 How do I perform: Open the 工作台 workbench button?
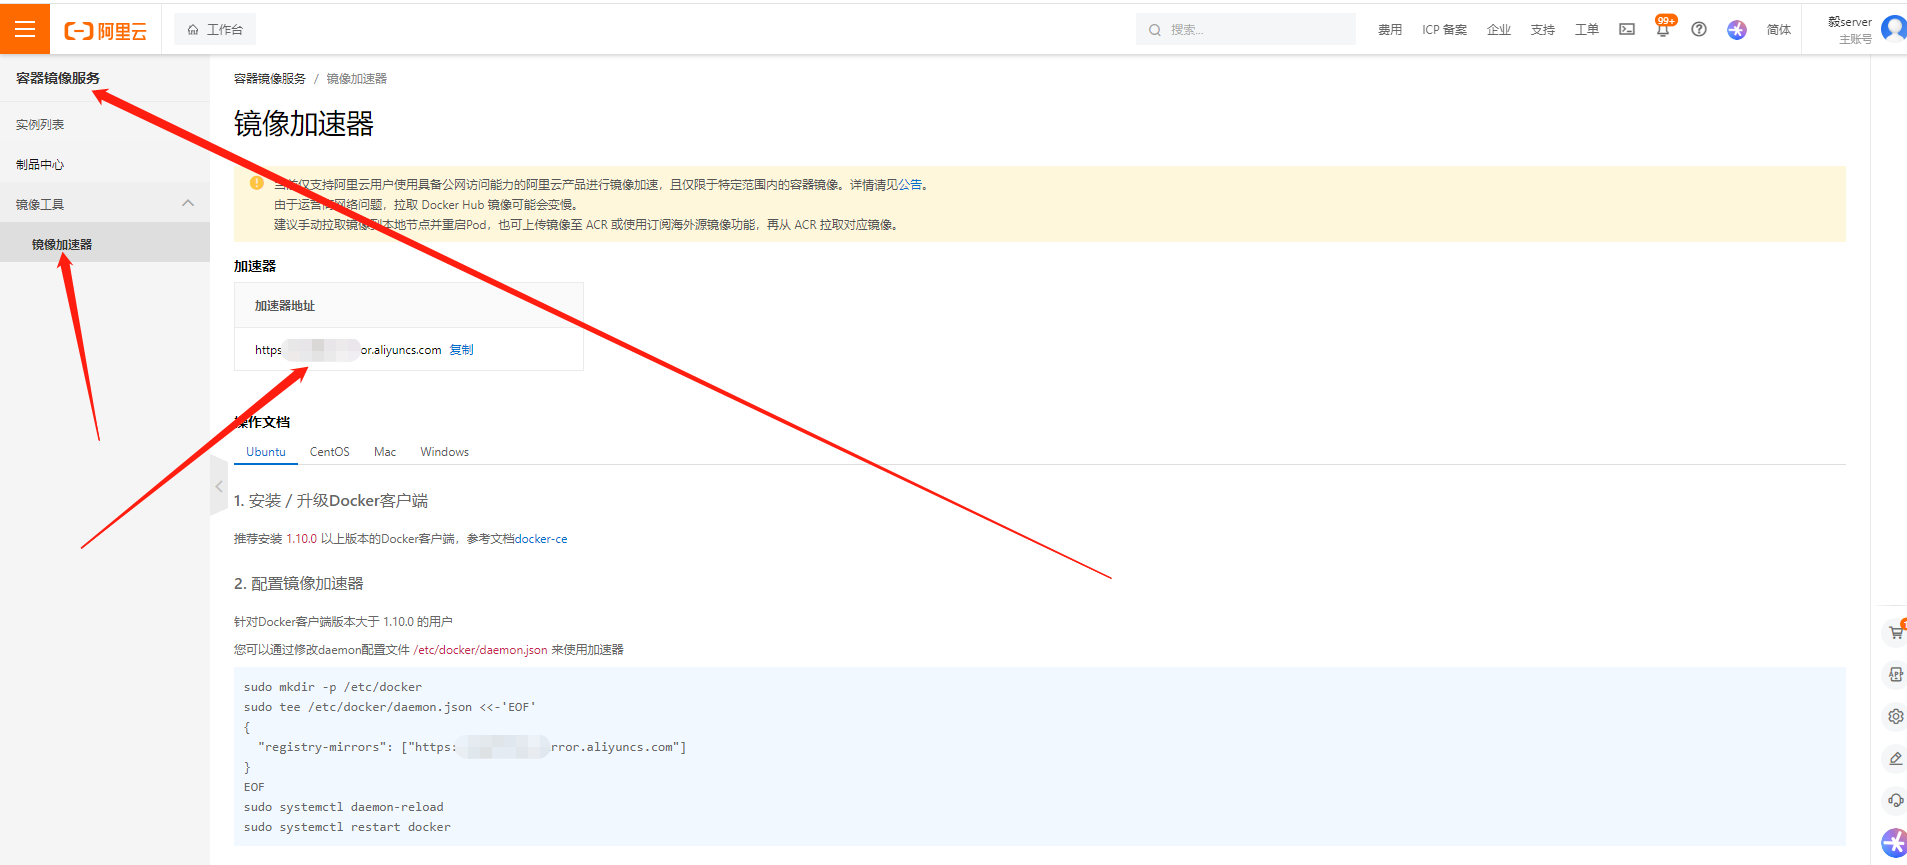pyautogui.click(x=215, y=30)
